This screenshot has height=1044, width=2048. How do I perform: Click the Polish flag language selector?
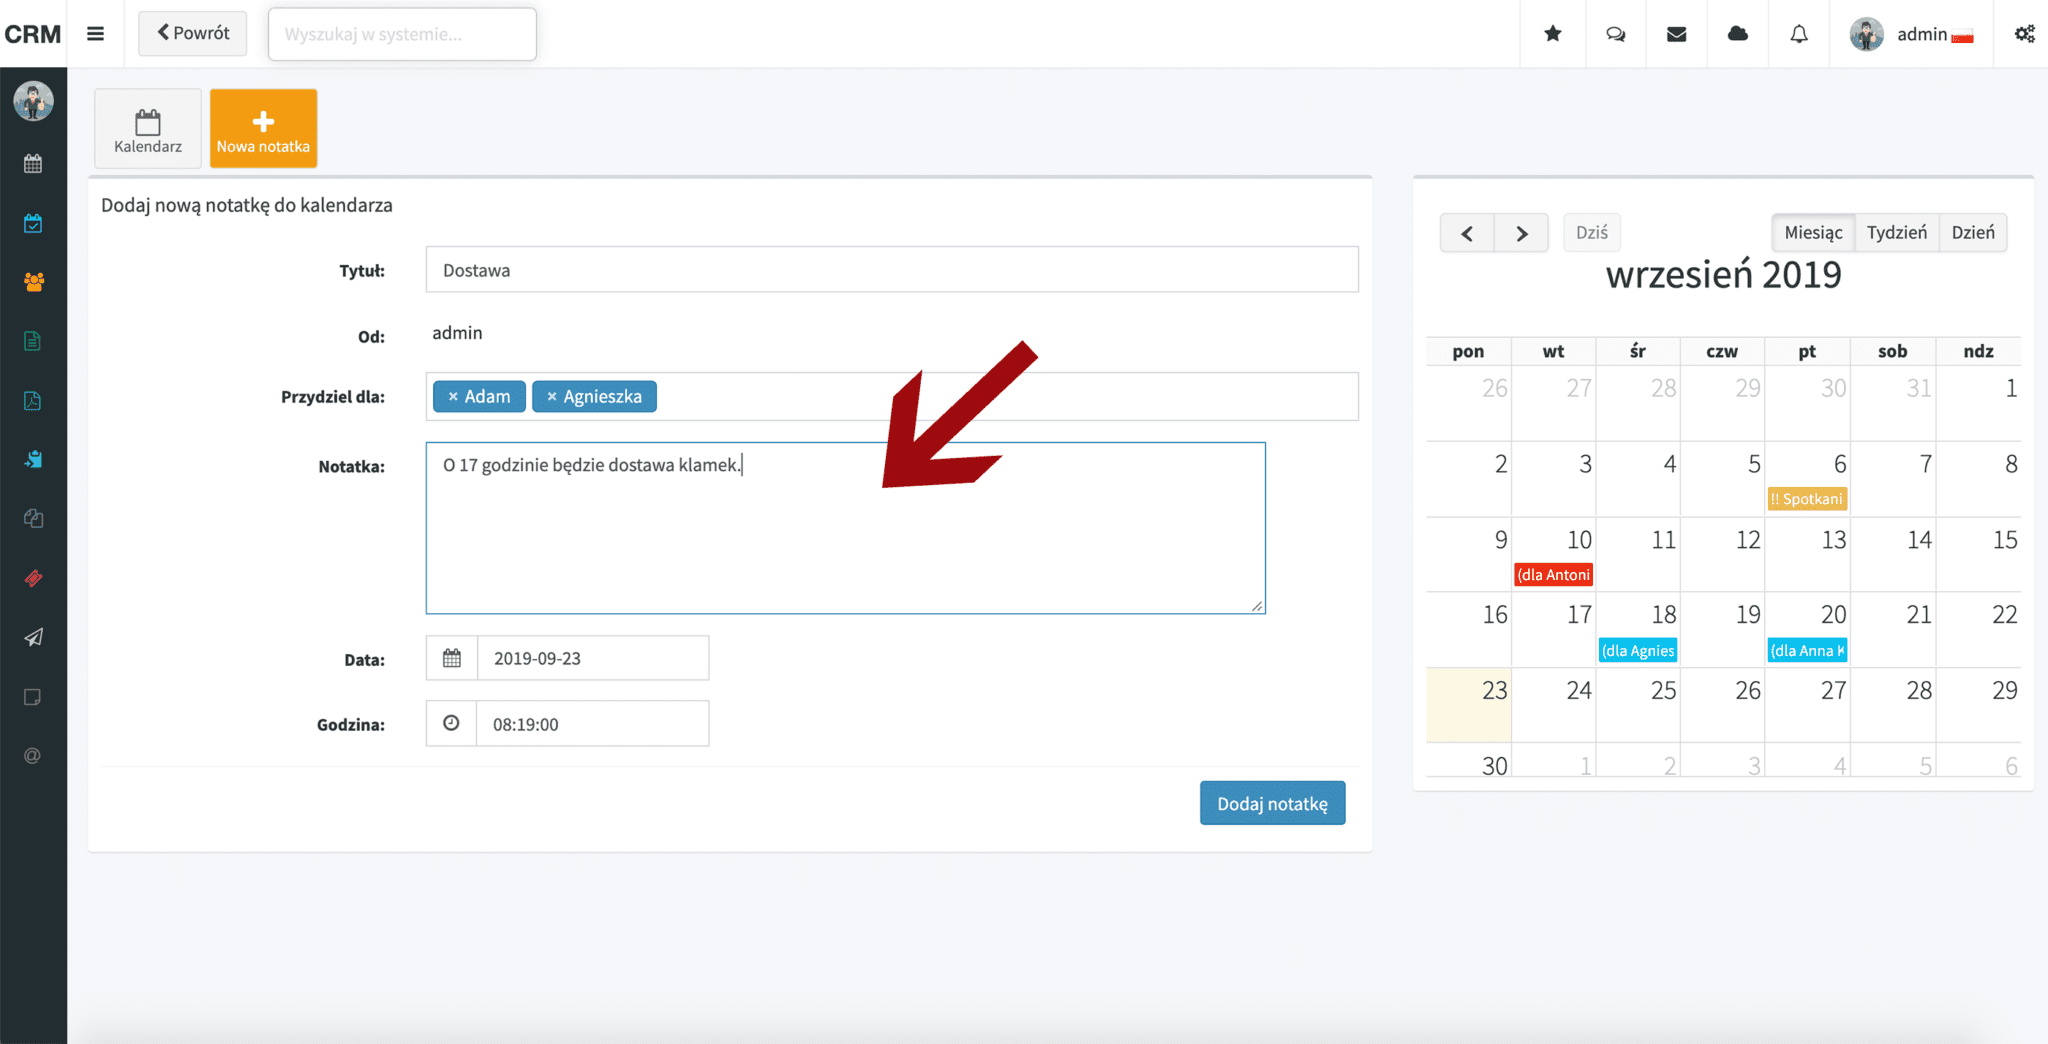tap(1962, 38)
